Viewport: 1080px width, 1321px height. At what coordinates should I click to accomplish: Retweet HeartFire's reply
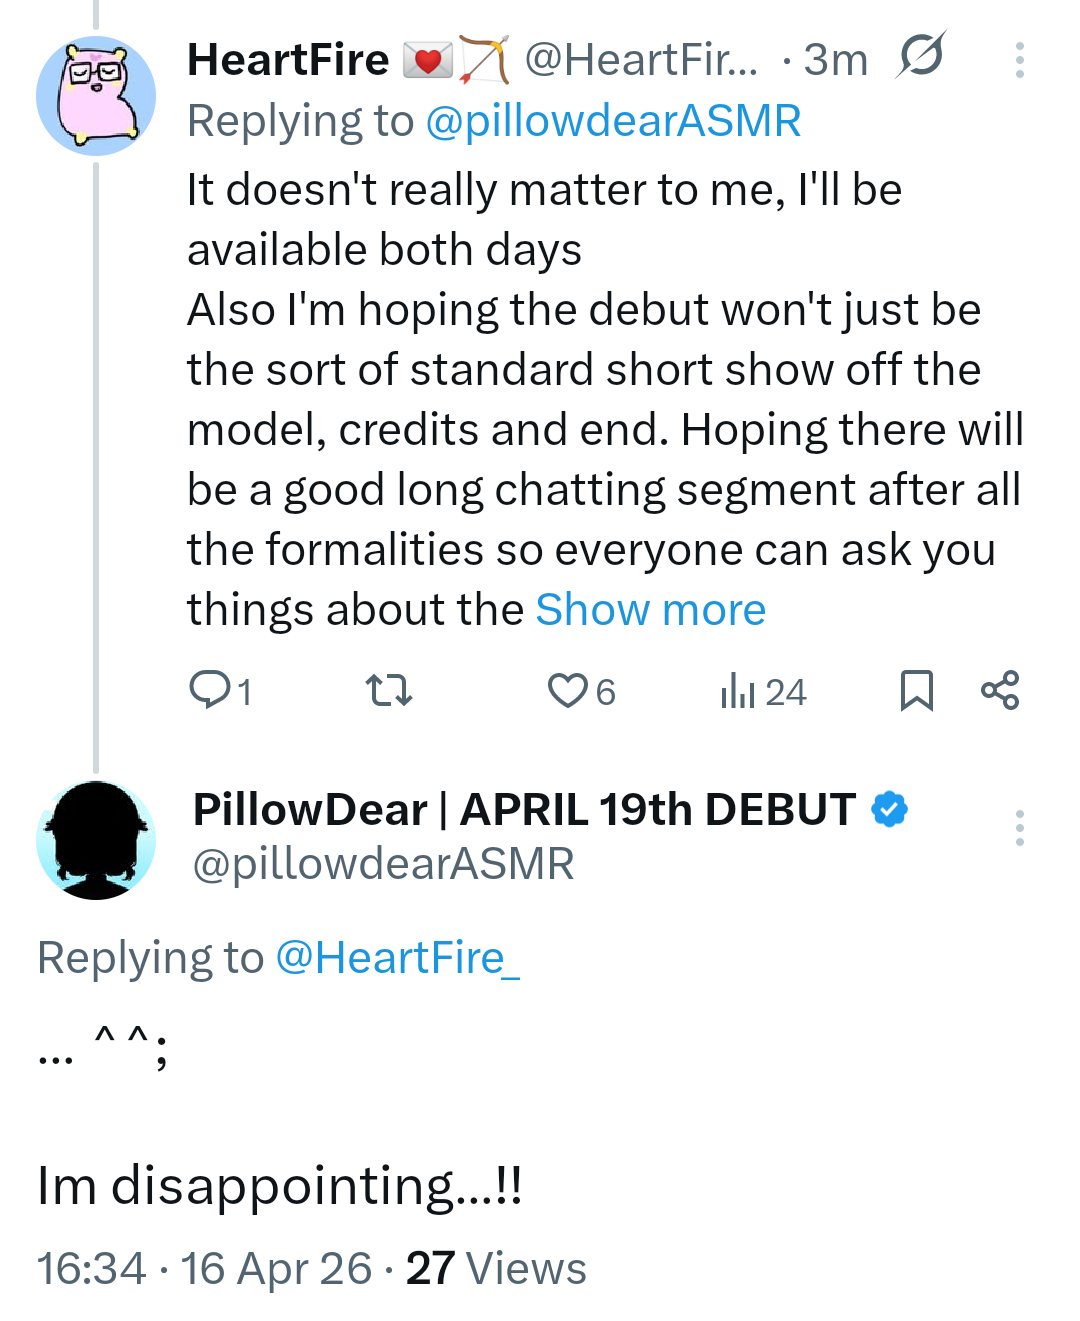388,690
